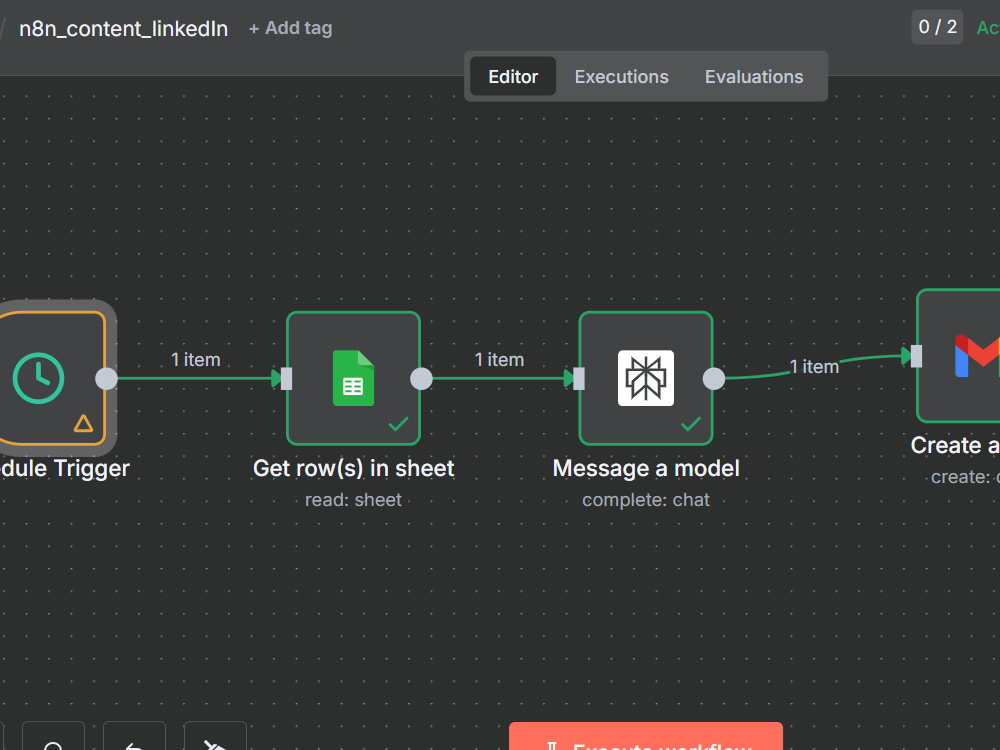The image size is (1000, 750).
Task: Click the 0 / 2 counter badge
Action: click(937, 27)
